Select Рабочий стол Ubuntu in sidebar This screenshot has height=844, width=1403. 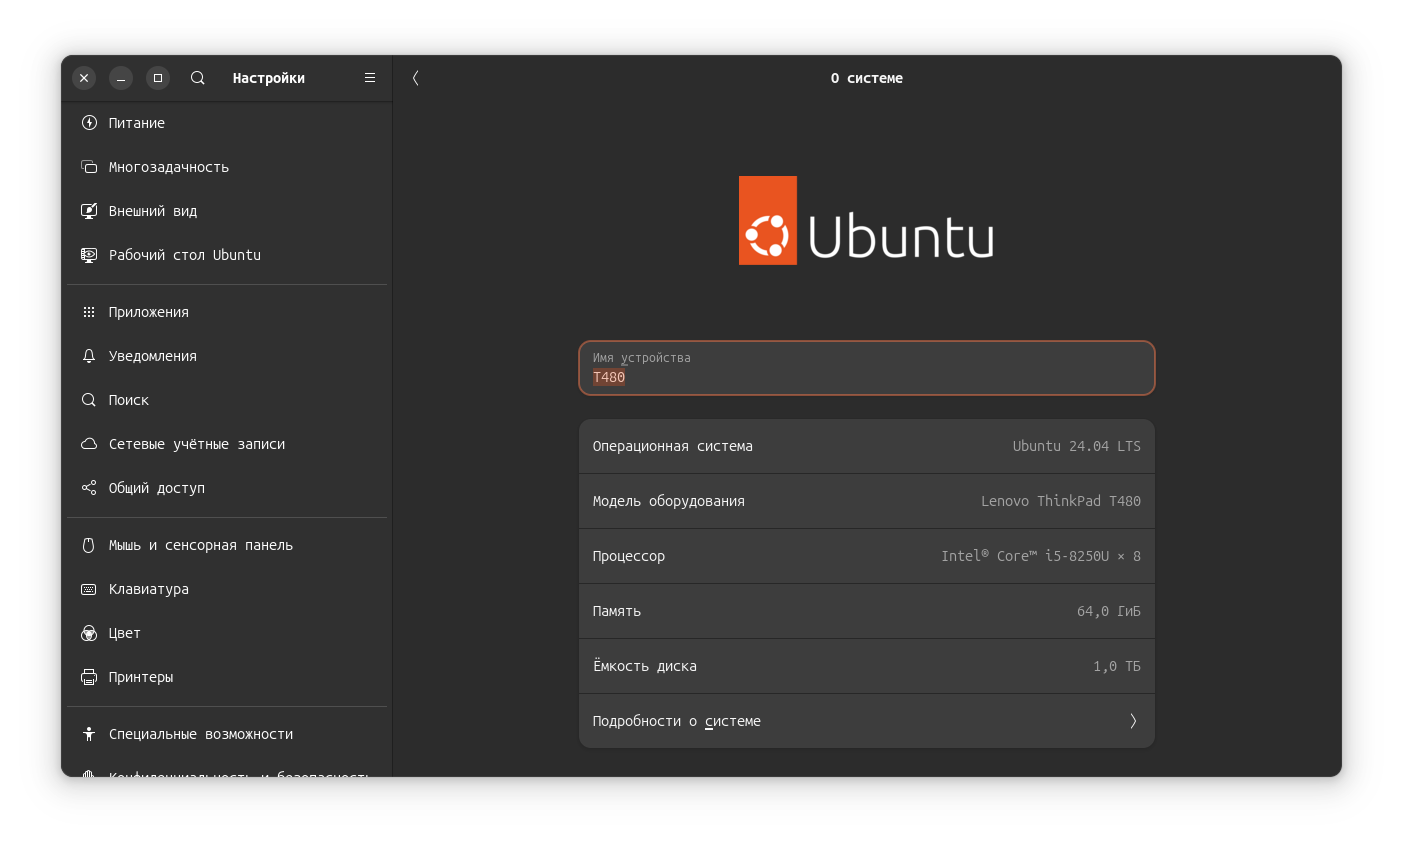[x=185, y=255]
